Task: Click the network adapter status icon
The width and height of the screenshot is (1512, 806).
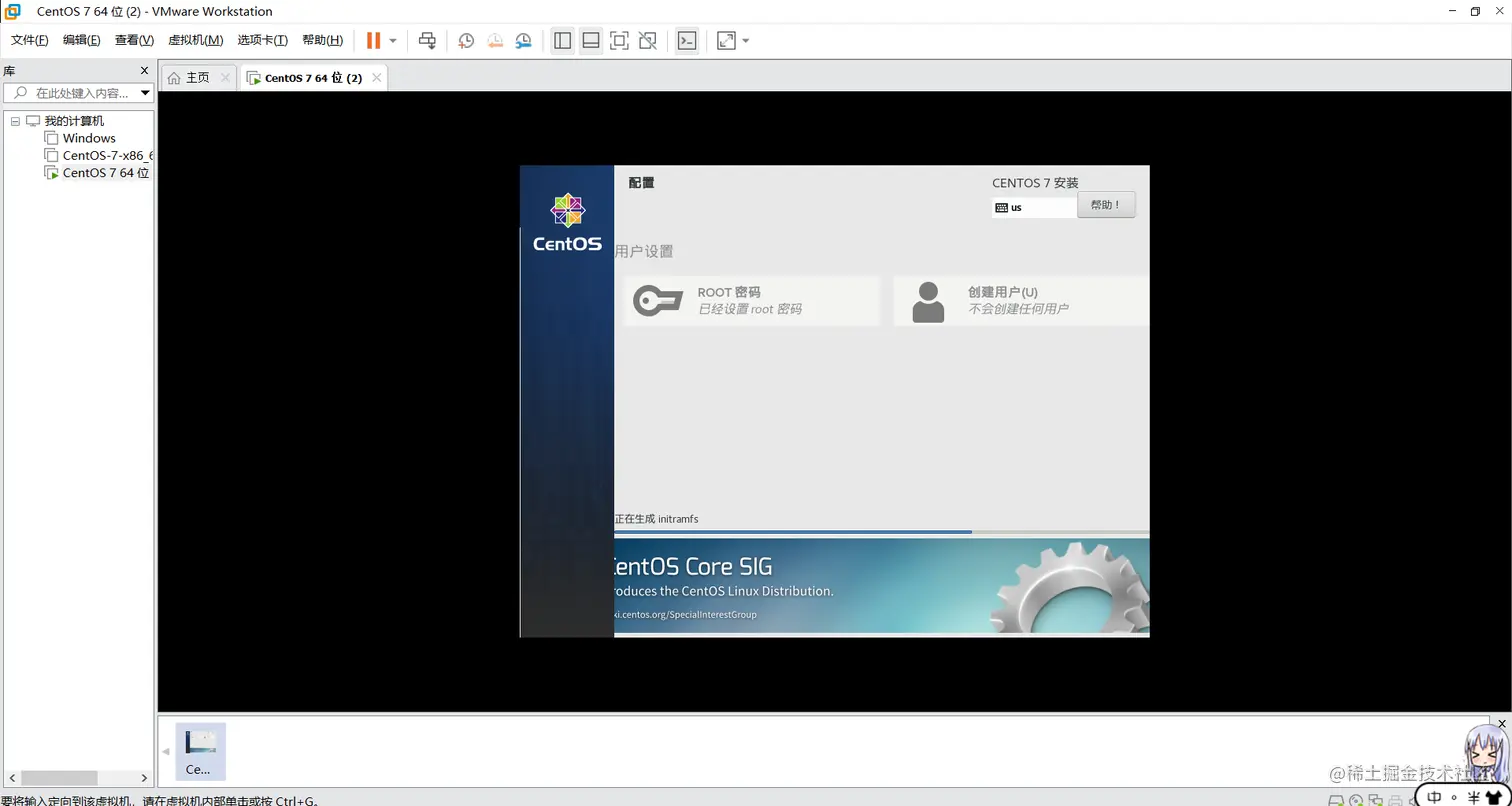Action: click(x=1376, y=801)
